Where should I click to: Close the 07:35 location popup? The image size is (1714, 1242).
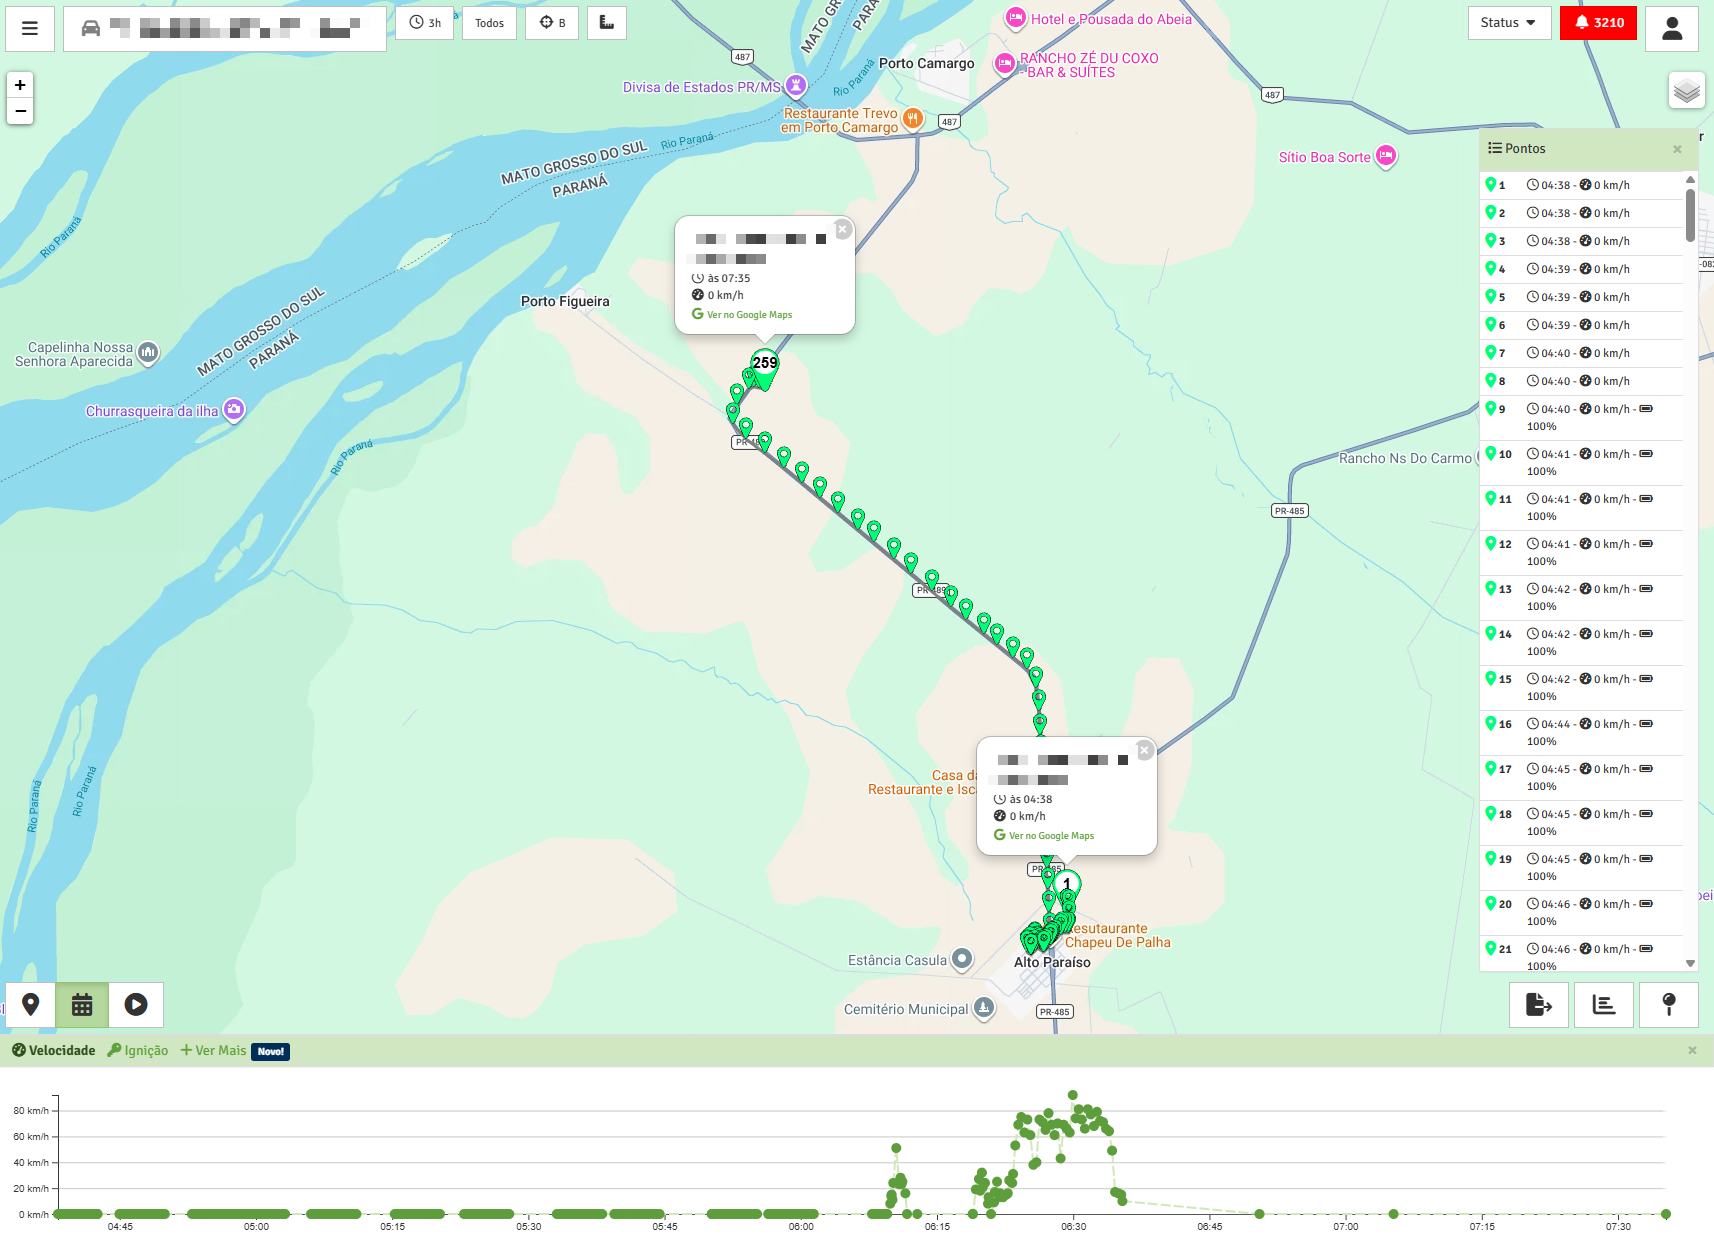[x=843, y=230]
